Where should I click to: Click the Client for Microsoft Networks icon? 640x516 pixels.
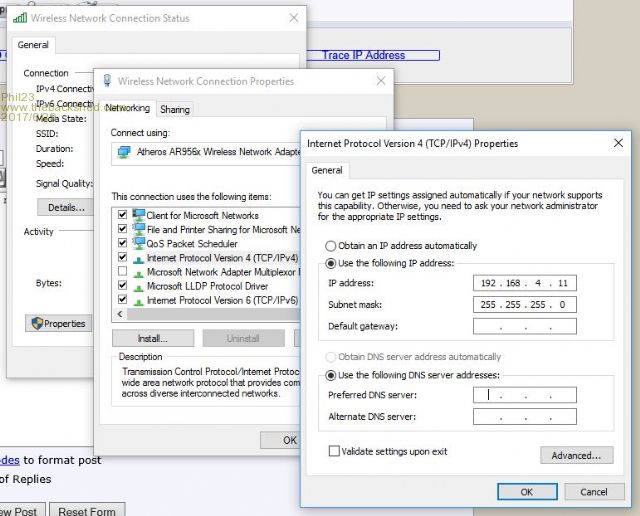click(x=138, y=215)
